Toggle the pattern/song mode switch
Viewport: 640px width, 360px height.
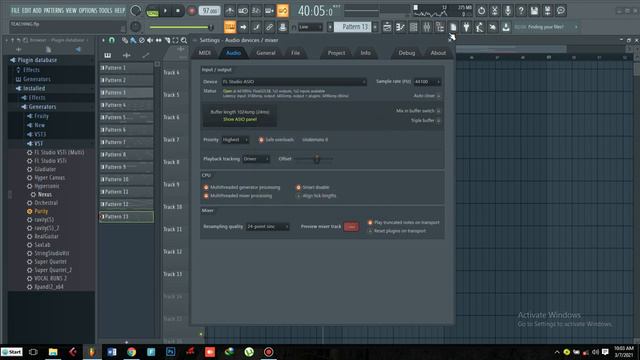pos(152,11)
